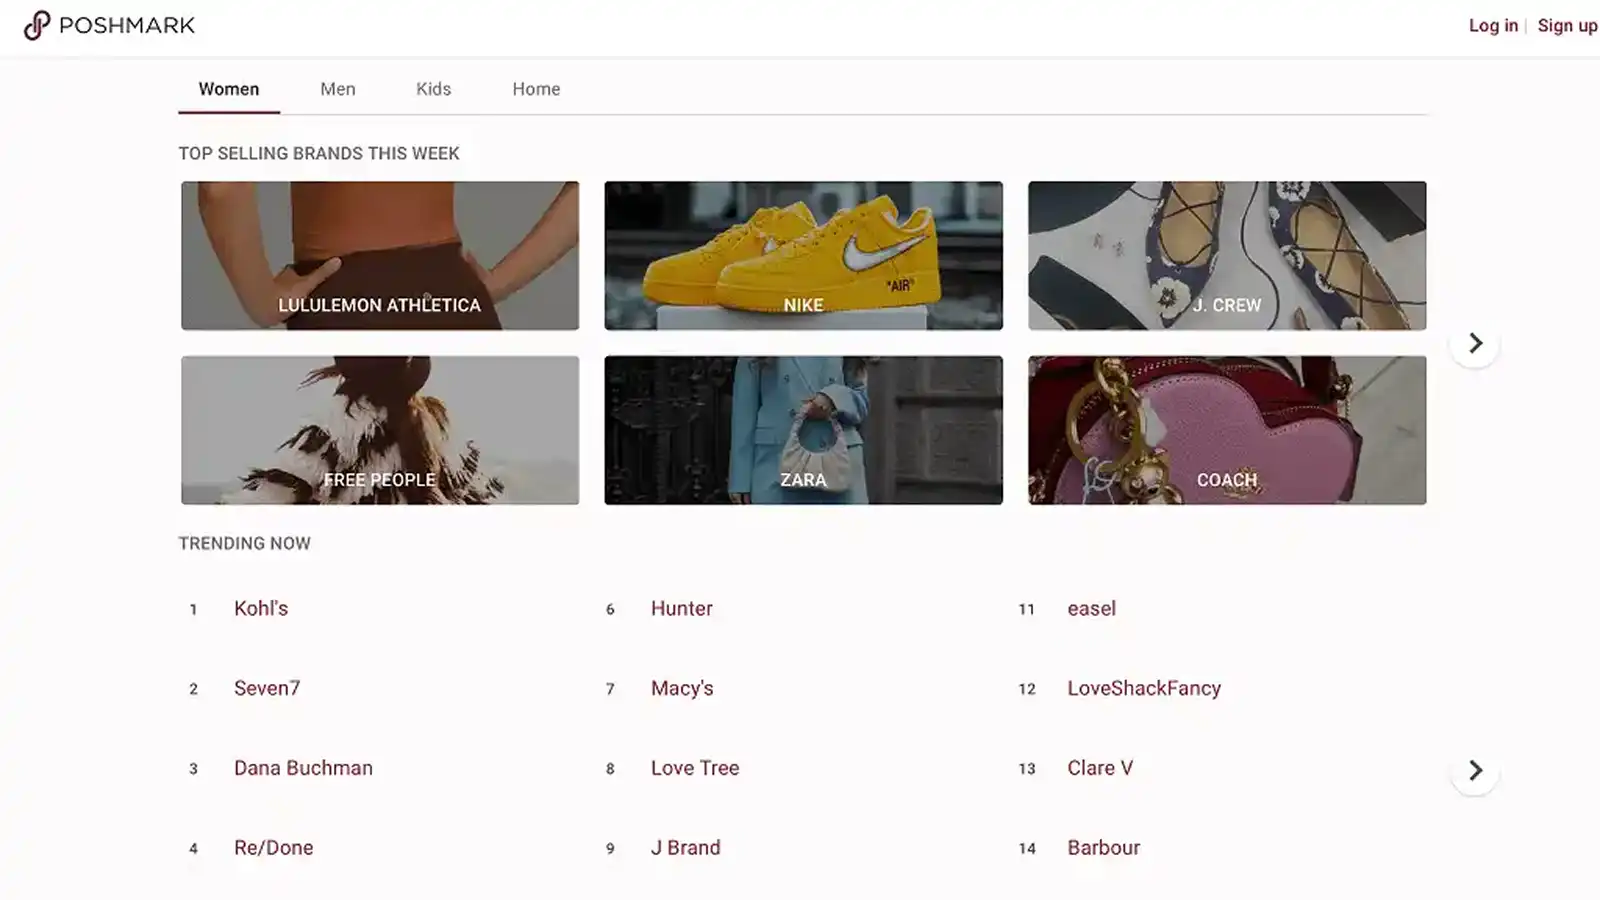The height and width of the screenshot is (900, 1600).
Task: Select Macy's from trending brands
Action: [x=682, y=688]
